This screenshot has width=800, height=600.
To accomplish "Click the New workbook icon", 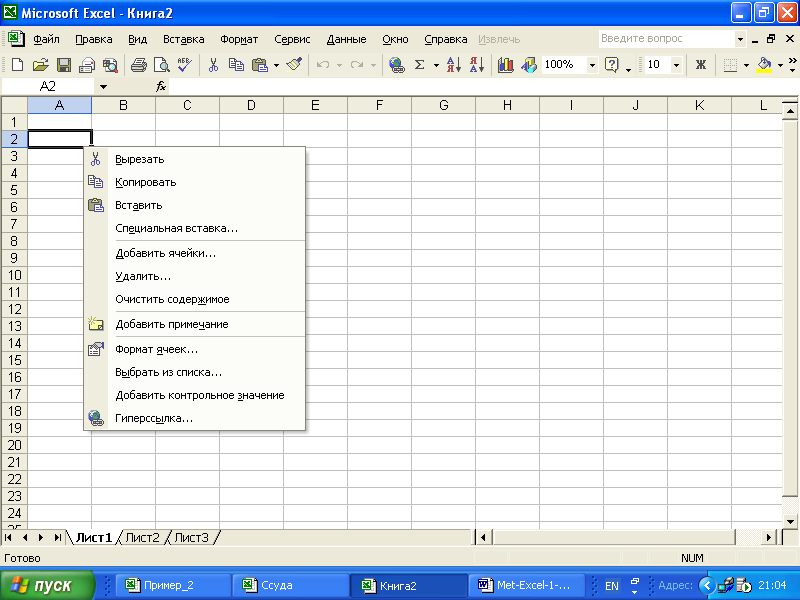I will tap(17, 65).
